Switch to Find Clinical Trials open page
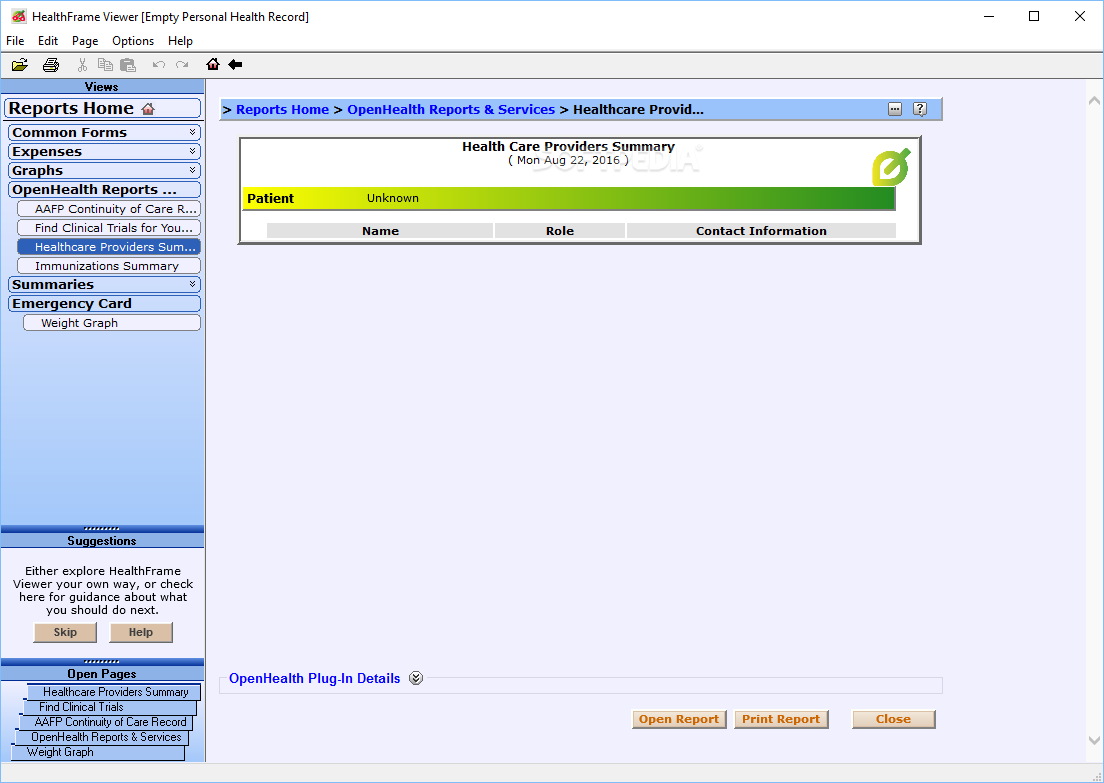 pyautogui.click(x=110, y=707)
